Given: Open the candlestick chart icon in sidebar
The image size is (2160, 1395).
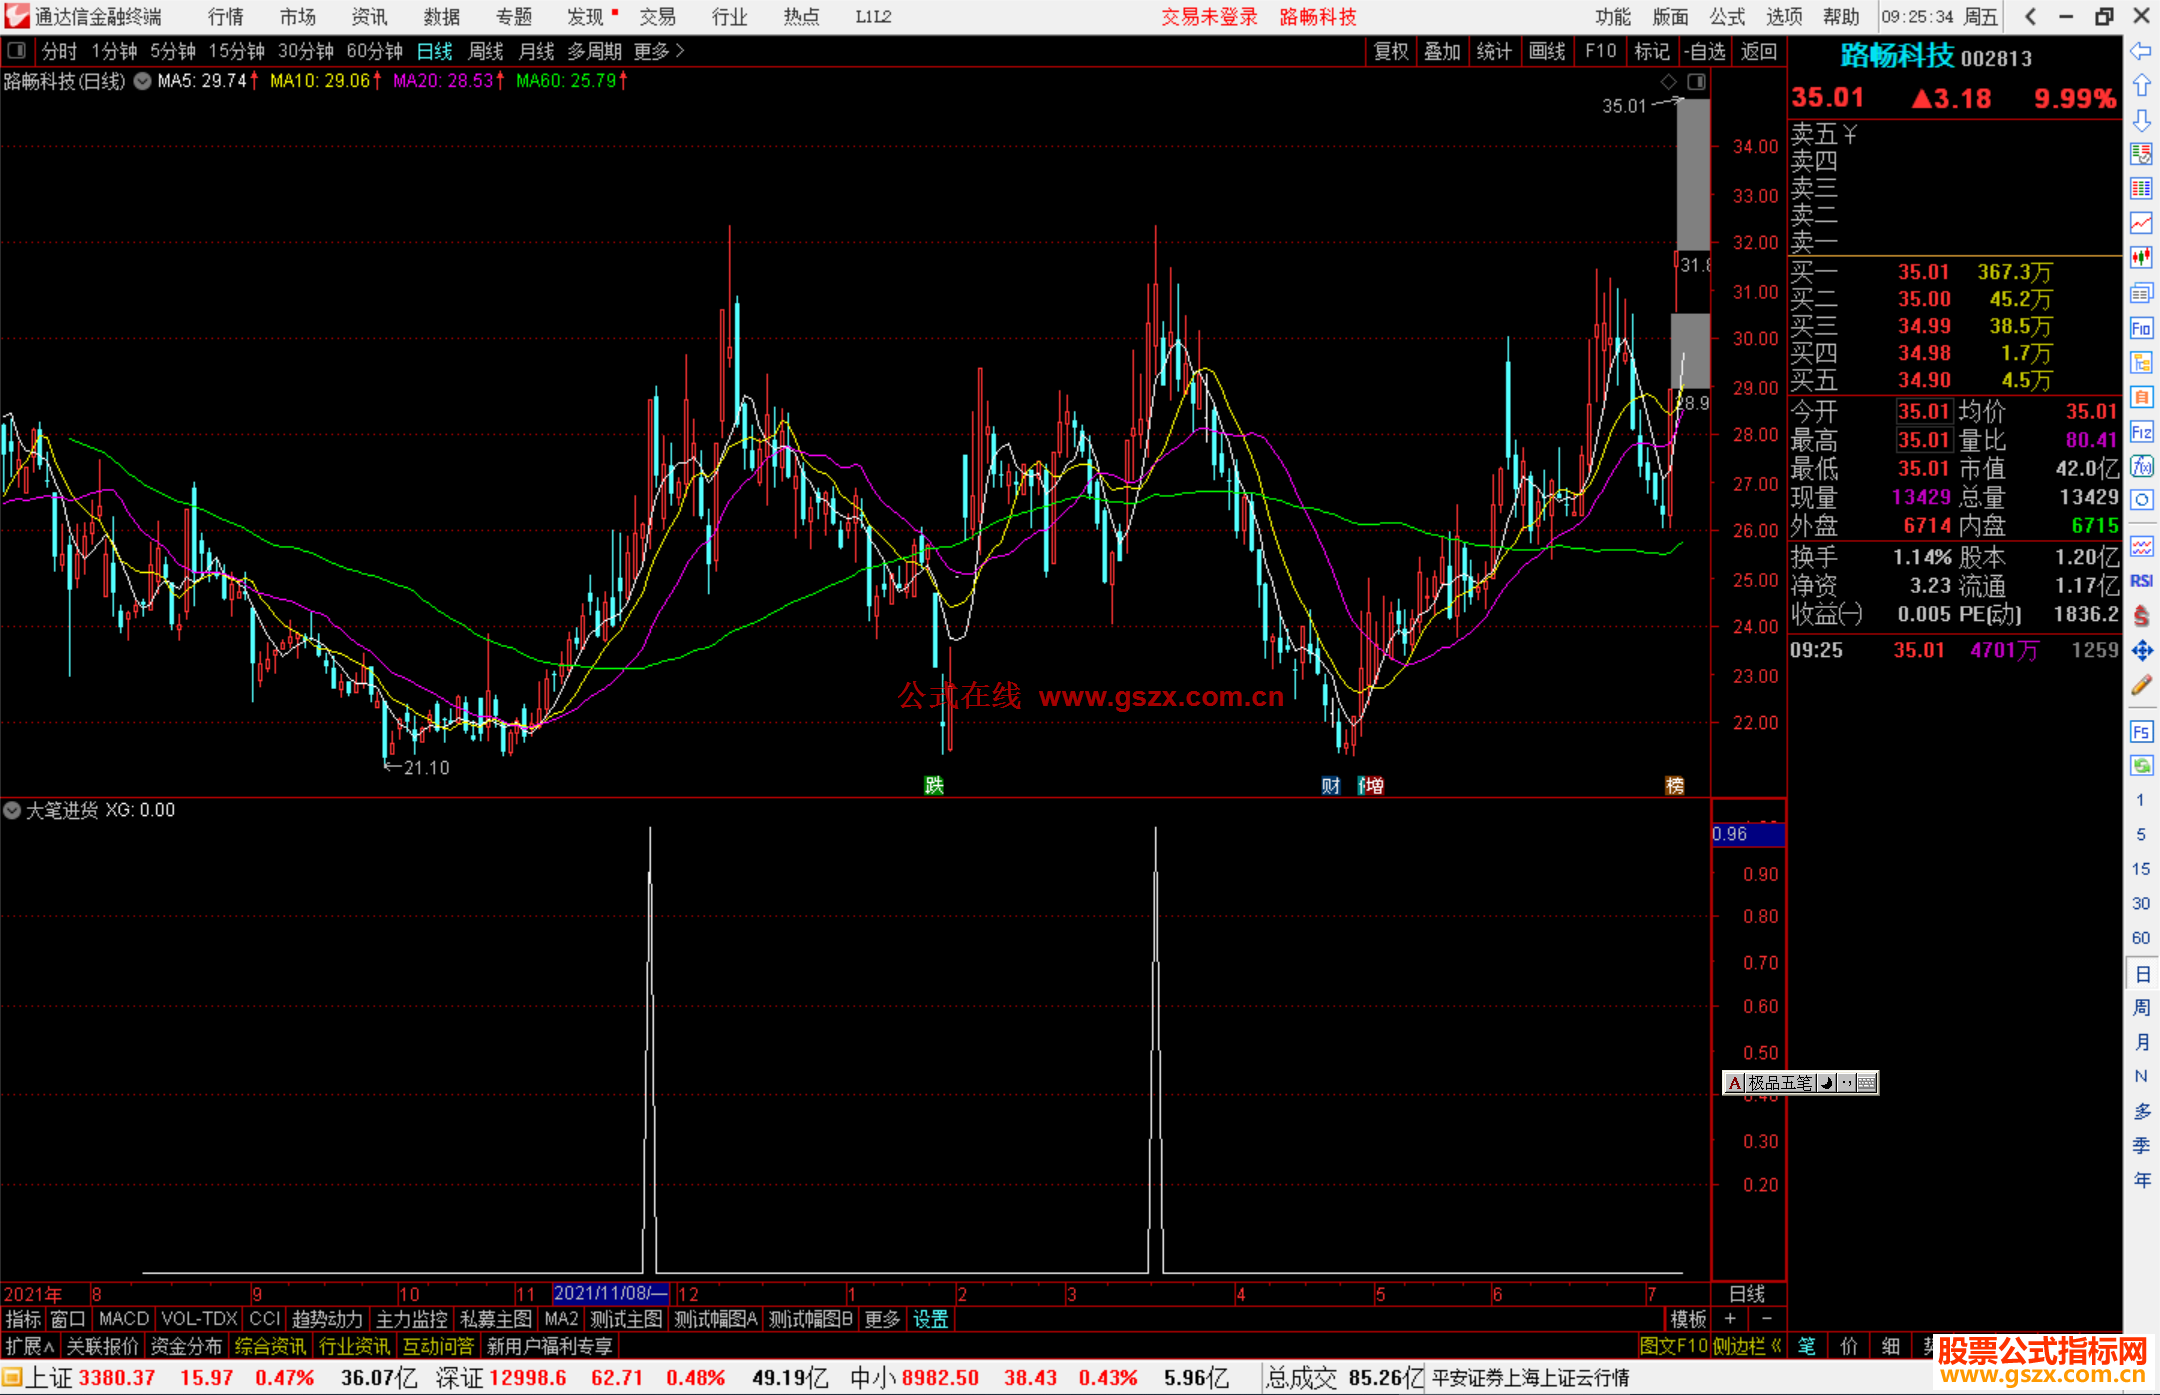Looking at the screenshot, I should click(x=2141, y=257).
